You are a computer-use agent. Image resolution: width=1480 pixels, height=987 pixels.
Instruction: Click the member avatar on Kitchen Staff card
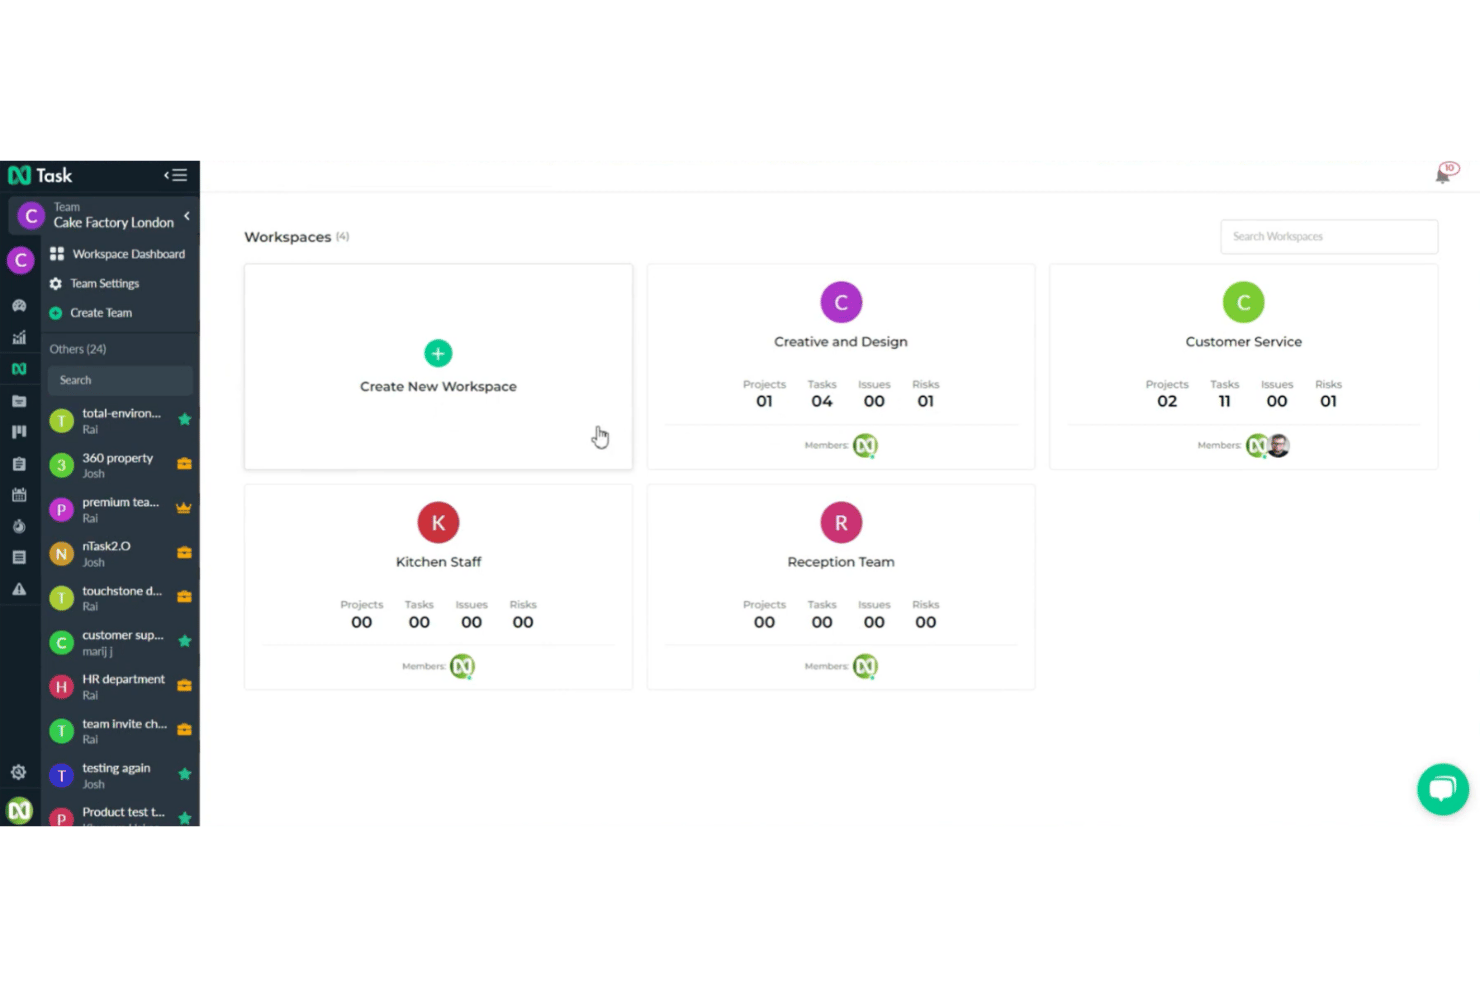[462, 666]
